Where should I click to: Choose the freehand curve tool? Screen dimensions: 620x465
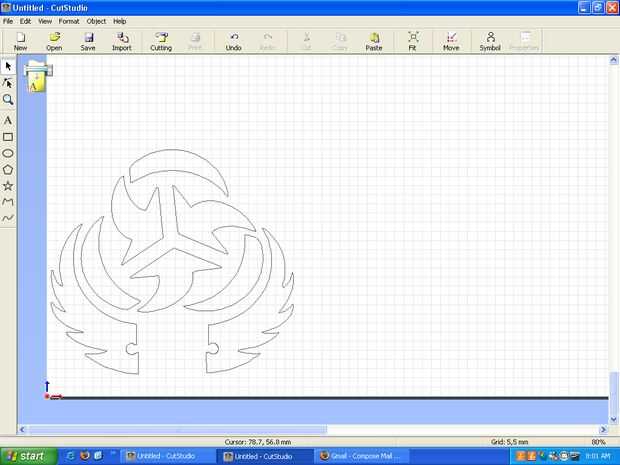[x=8, y=218]
